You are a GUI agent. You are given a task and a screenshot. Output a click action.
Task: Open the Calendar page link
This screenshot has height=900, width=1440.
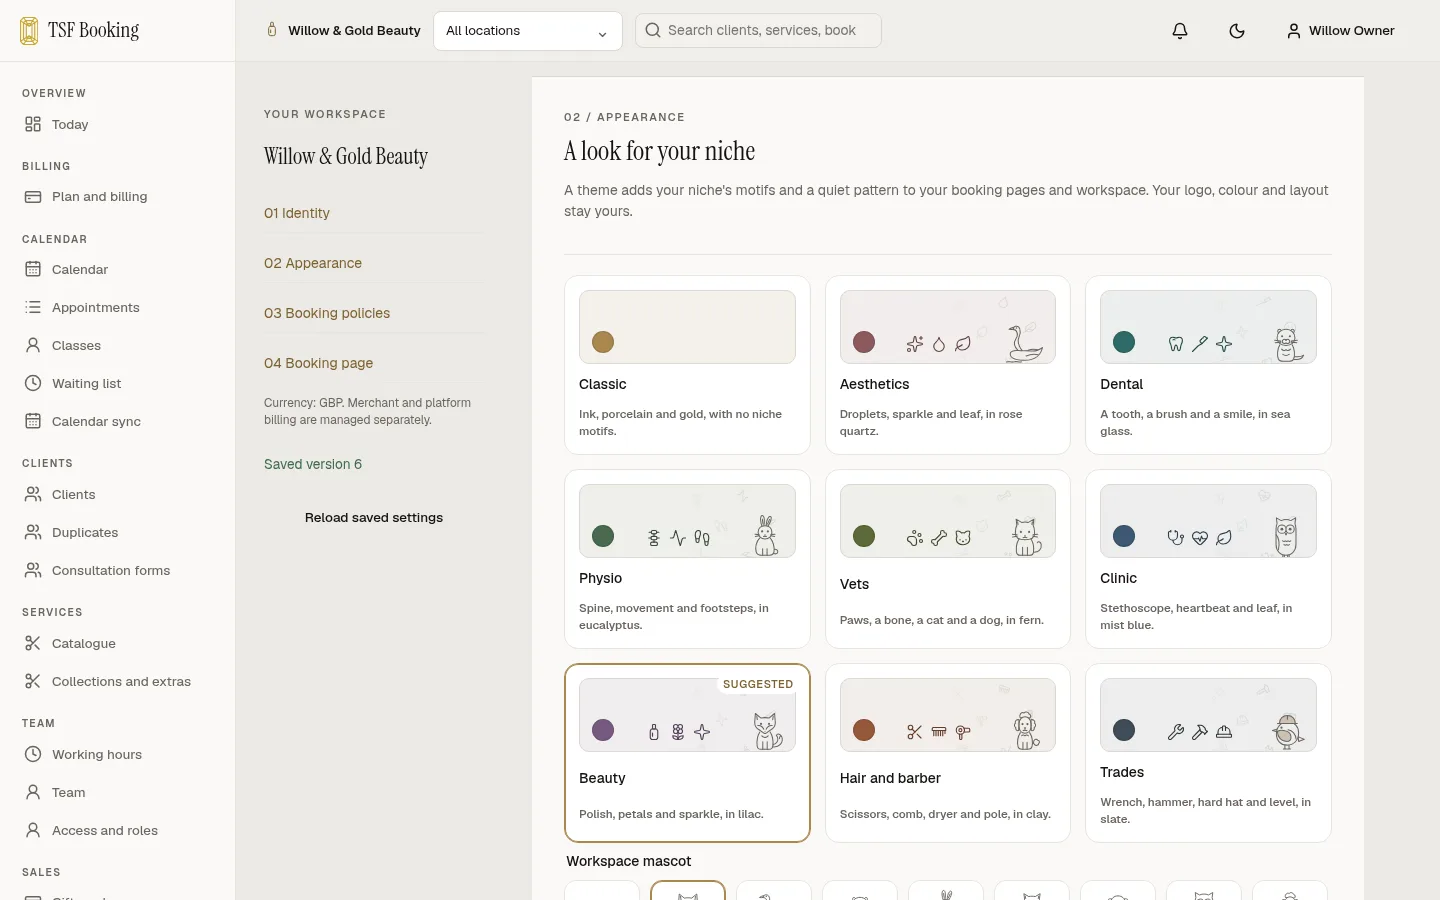tap(80, 269)
